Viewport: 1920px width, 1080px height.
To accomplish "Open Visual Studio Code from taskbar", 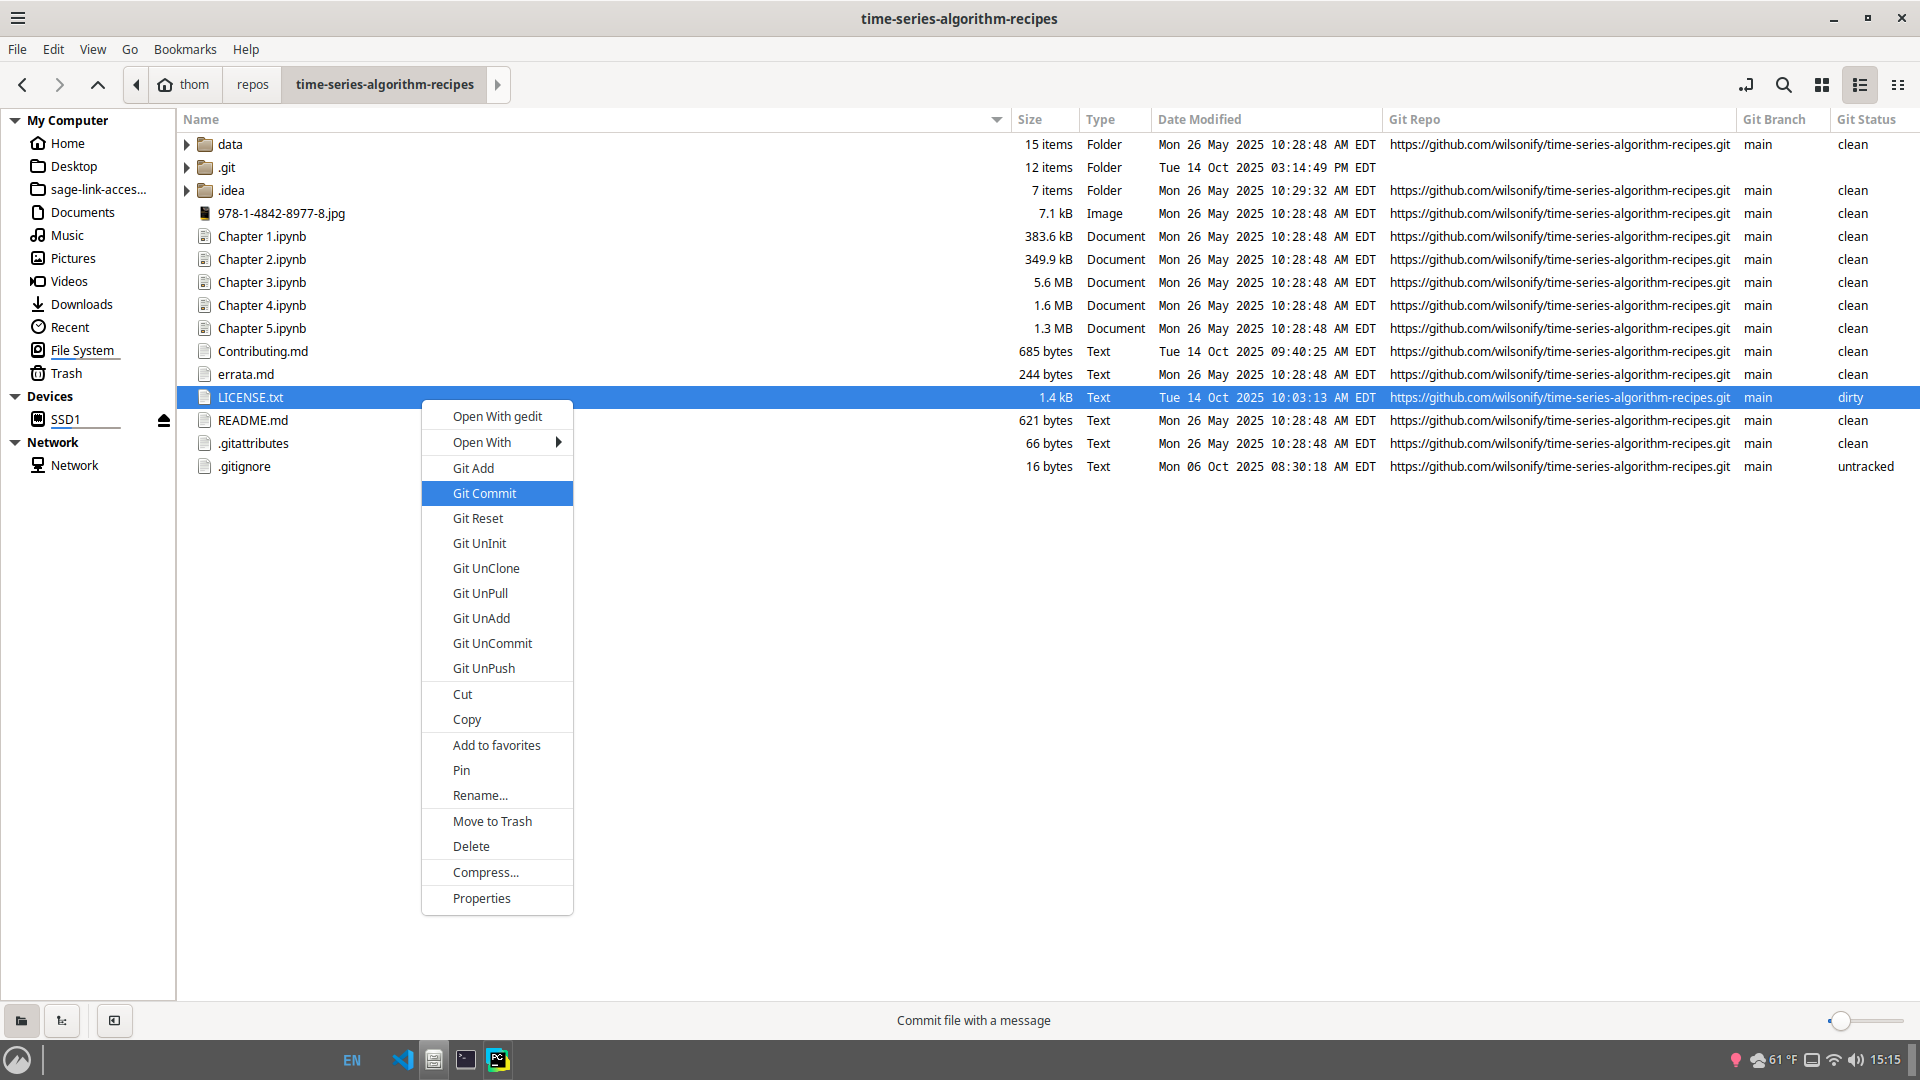I will point(403,1059).
